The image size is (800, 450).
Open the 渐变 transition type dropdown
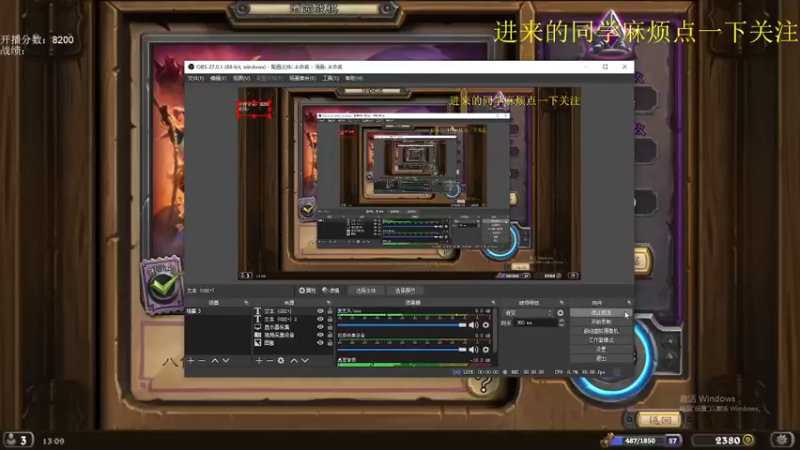click(x=528, y=313)
